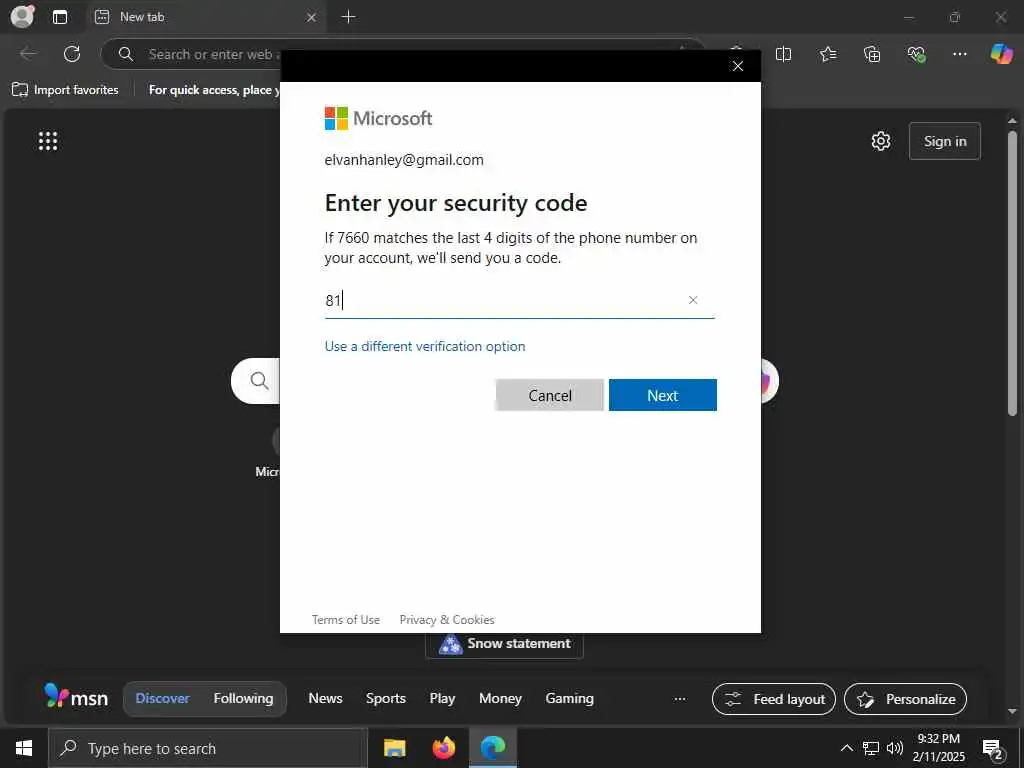Image resolution: width=1024 pixels, height=768 pixels.
Task: Click the Edge taskbar icon
Action: 493,748
